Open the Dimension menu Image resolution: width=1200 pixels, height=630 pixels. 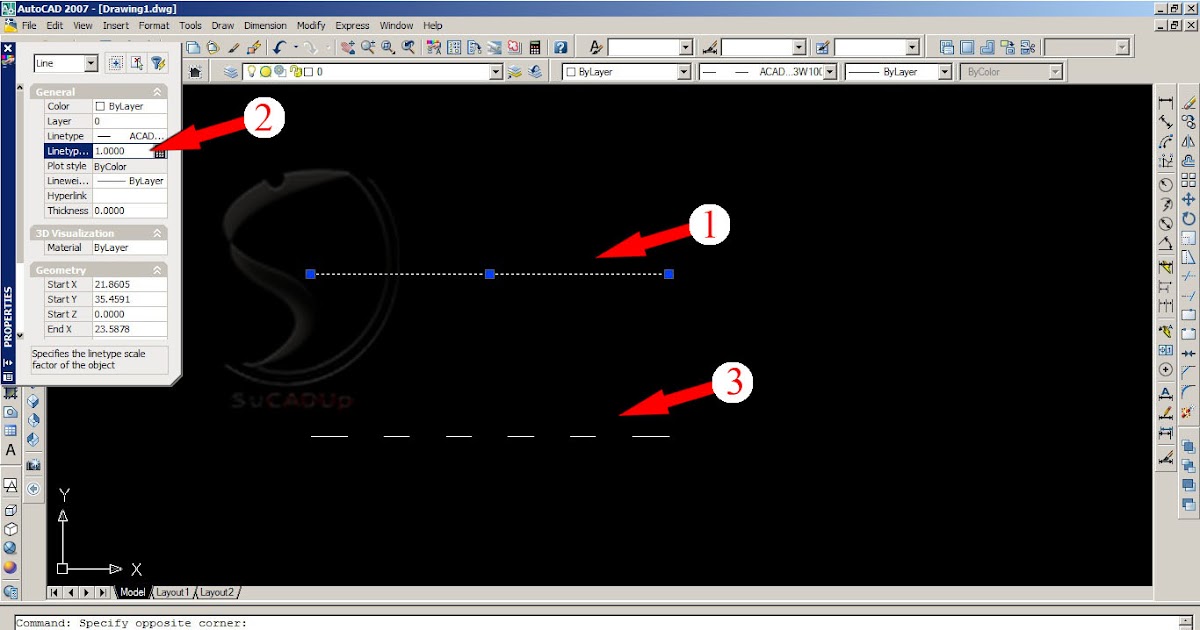tap(265, 25)
